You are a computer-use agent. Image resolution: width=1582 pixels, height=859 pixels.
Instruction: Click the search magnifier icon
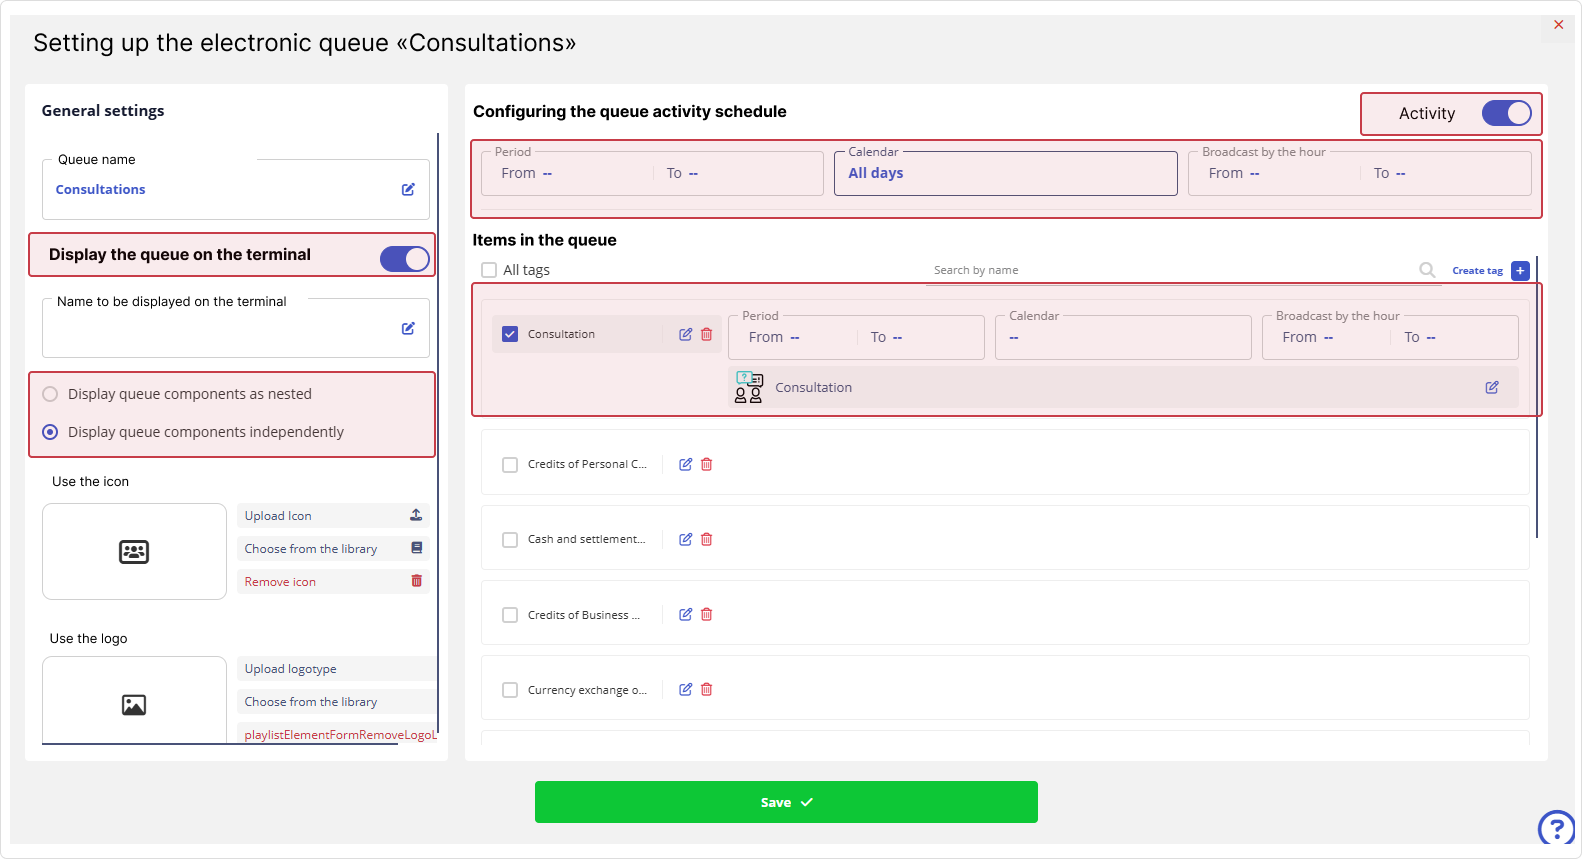[1427, 270]
